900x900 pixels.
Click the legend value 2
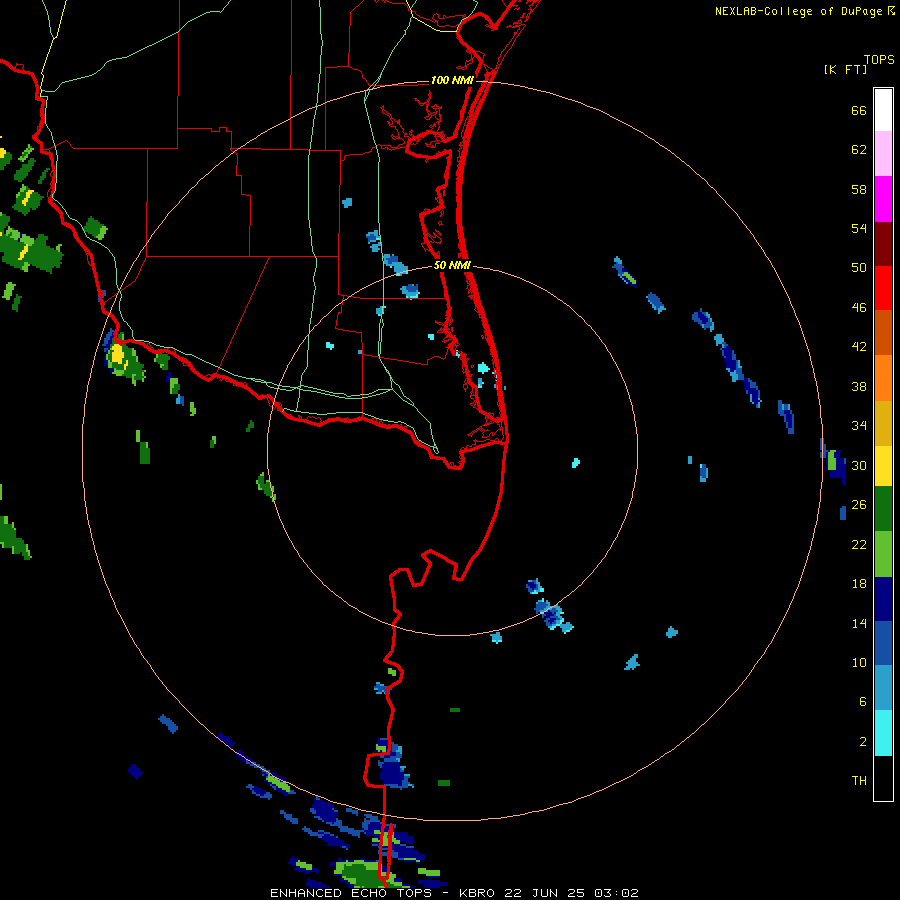(863, 742)
